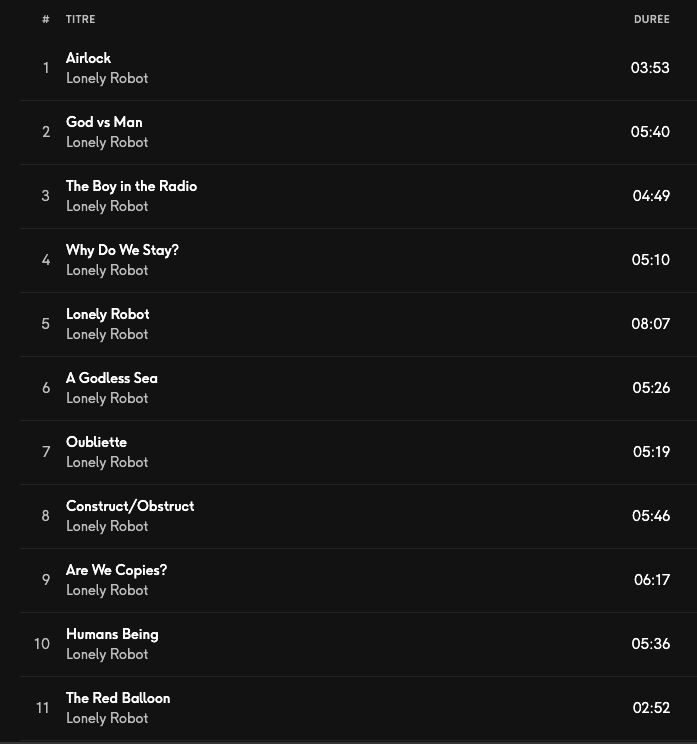Open the artist link below Oubliette
Viewport: 697px width, 744px height.
pos(107,462)
